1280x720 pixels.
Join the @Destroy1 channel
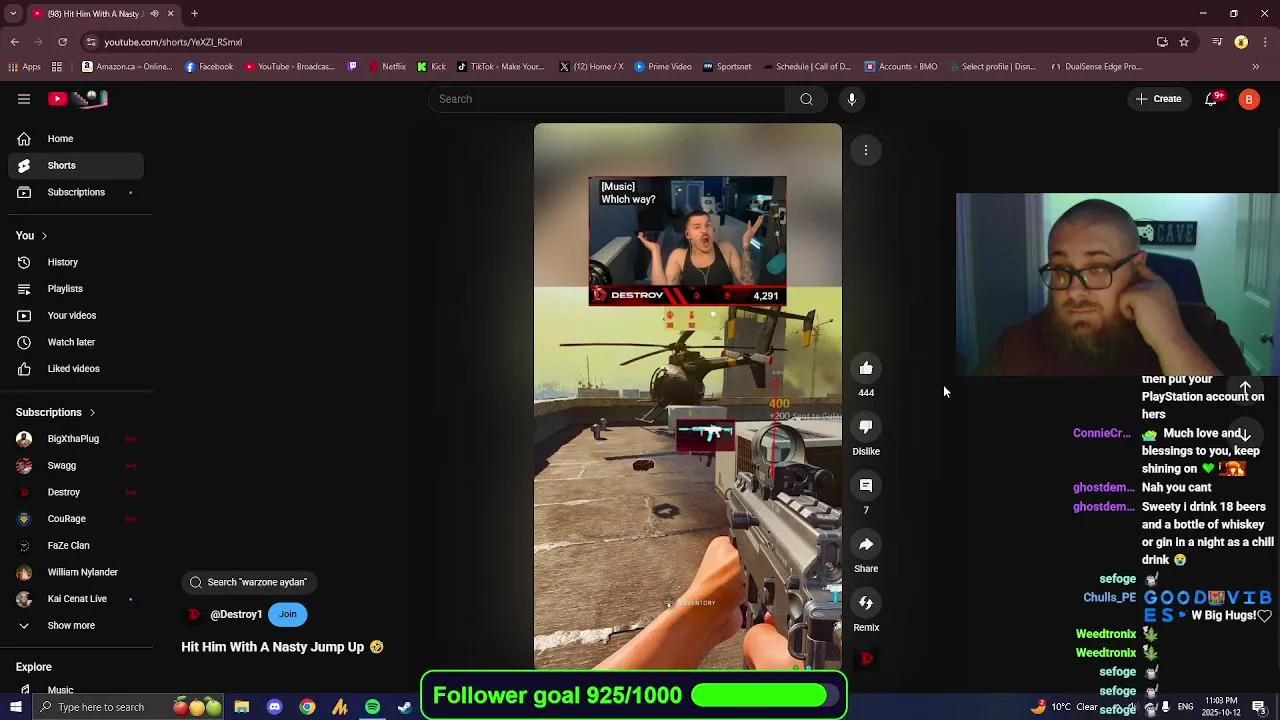(288, 614)
